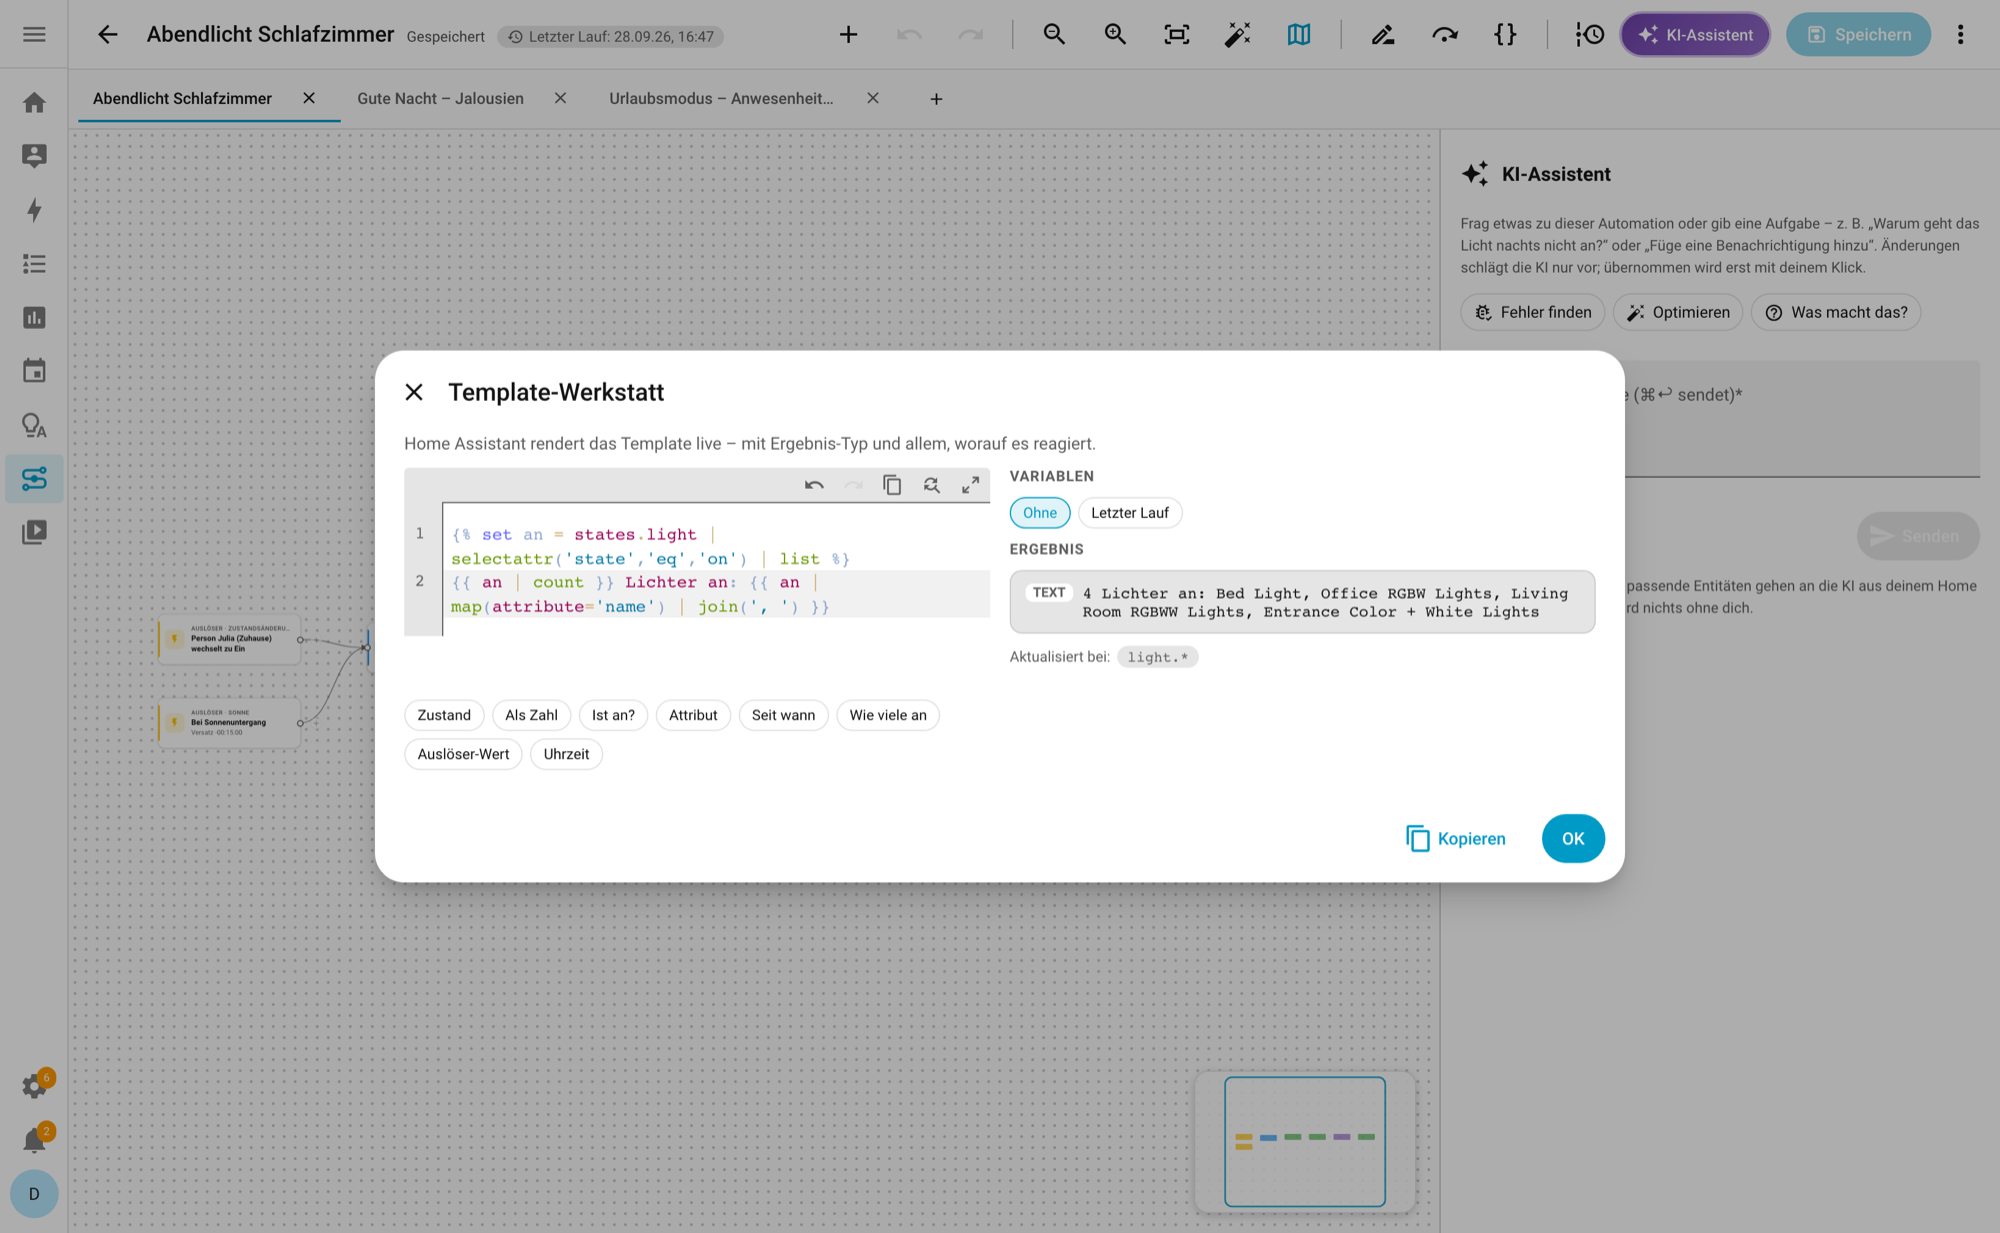Insert the Als Zahl snippet
This screenshot has height=1233, width=2000.
(531, 715)
